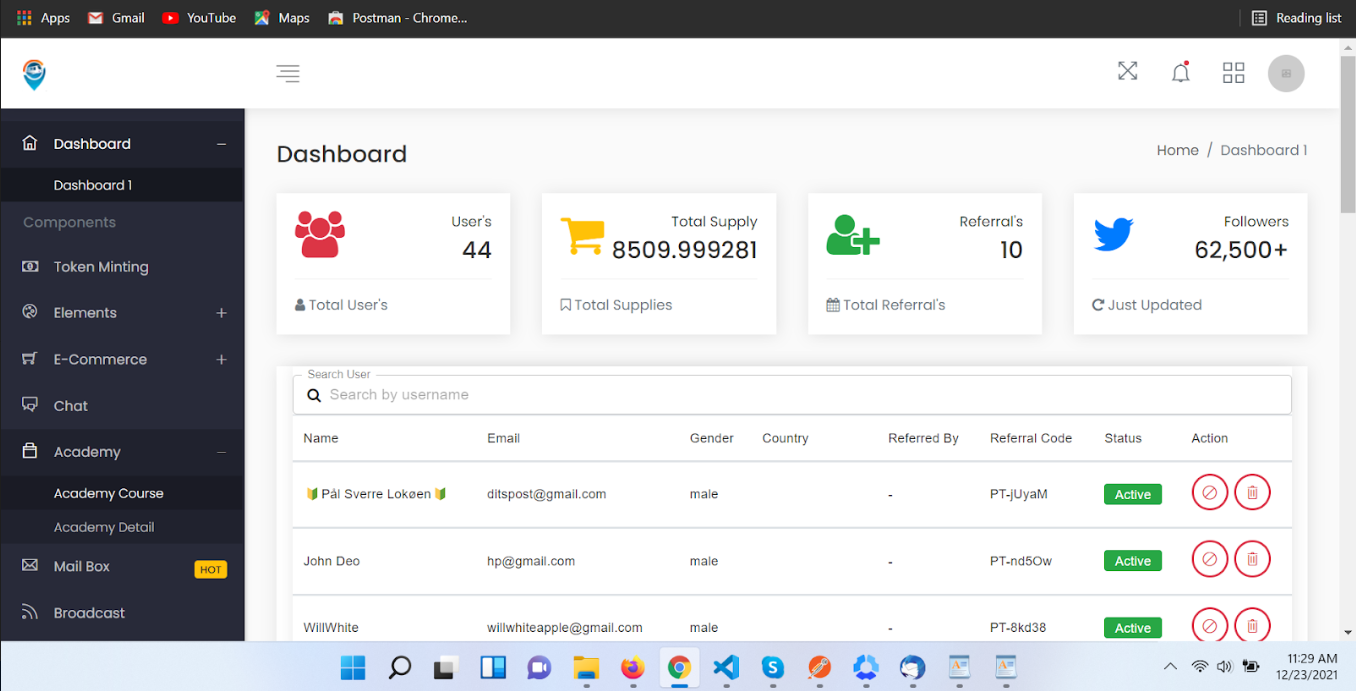Viewport: 1356px width, 691px height.
Task: Click Active status for John Deo
Action: click(x=1133, y=561)
